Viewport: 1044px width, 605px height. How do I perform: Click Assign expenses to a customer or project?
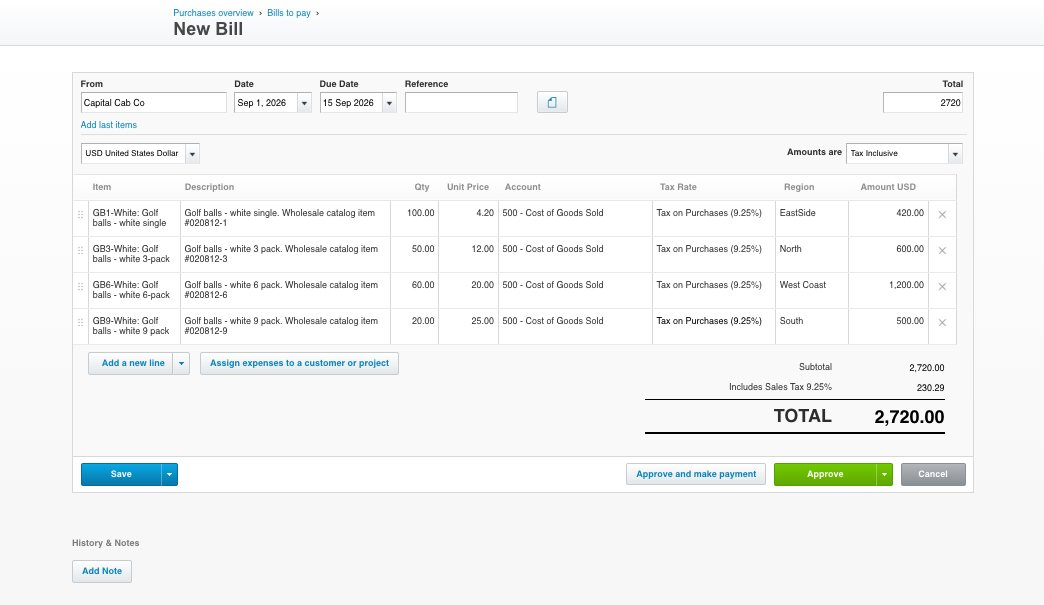[300, 363]
